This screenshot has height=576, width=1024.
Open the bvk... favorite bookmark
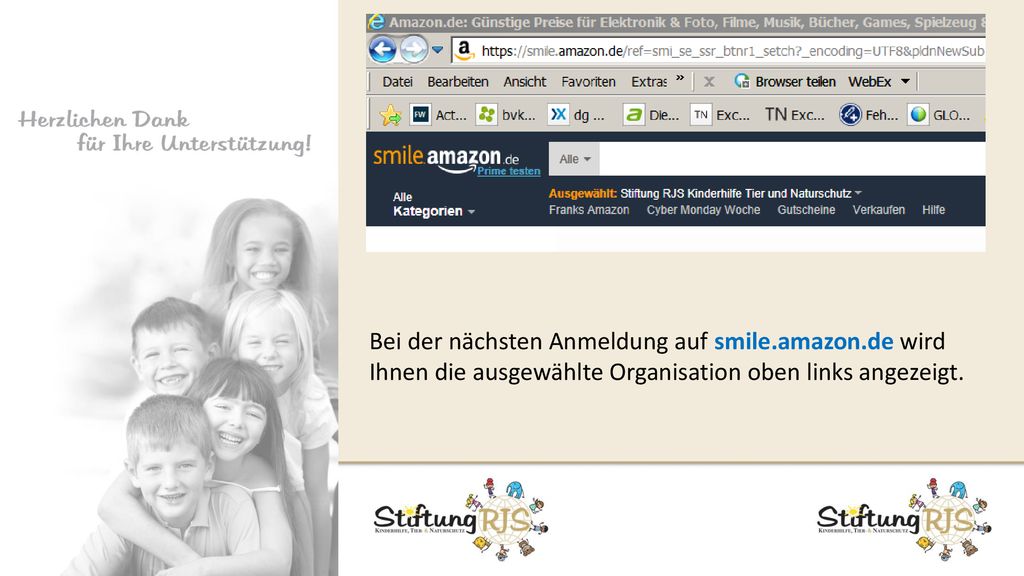505,115
